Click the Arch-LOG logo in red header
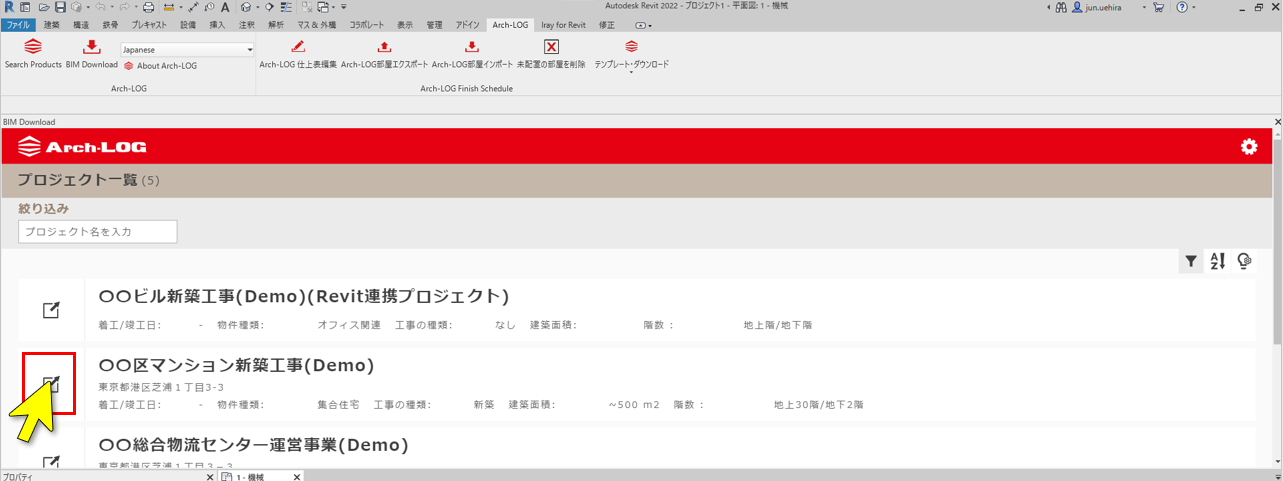 82,147
